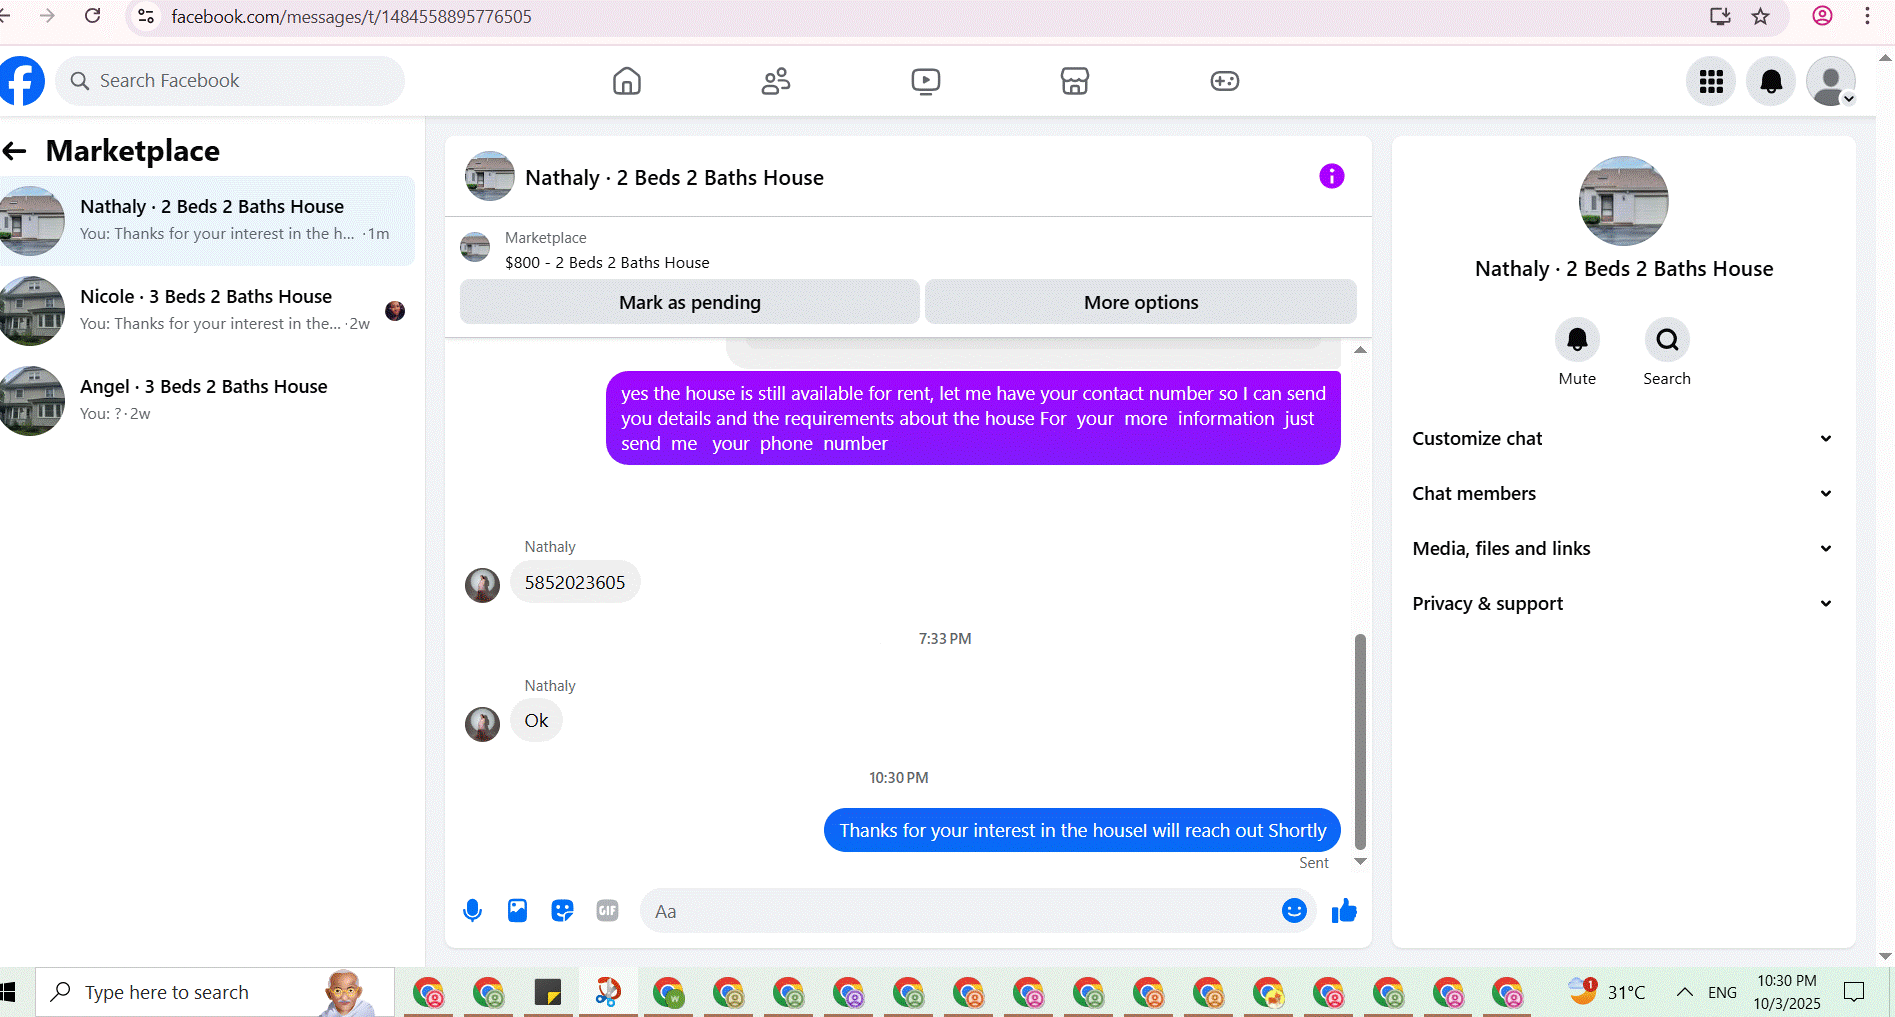Attach a photo or file
This screenshot has width=1895, height=1017.
click(517, 911)
